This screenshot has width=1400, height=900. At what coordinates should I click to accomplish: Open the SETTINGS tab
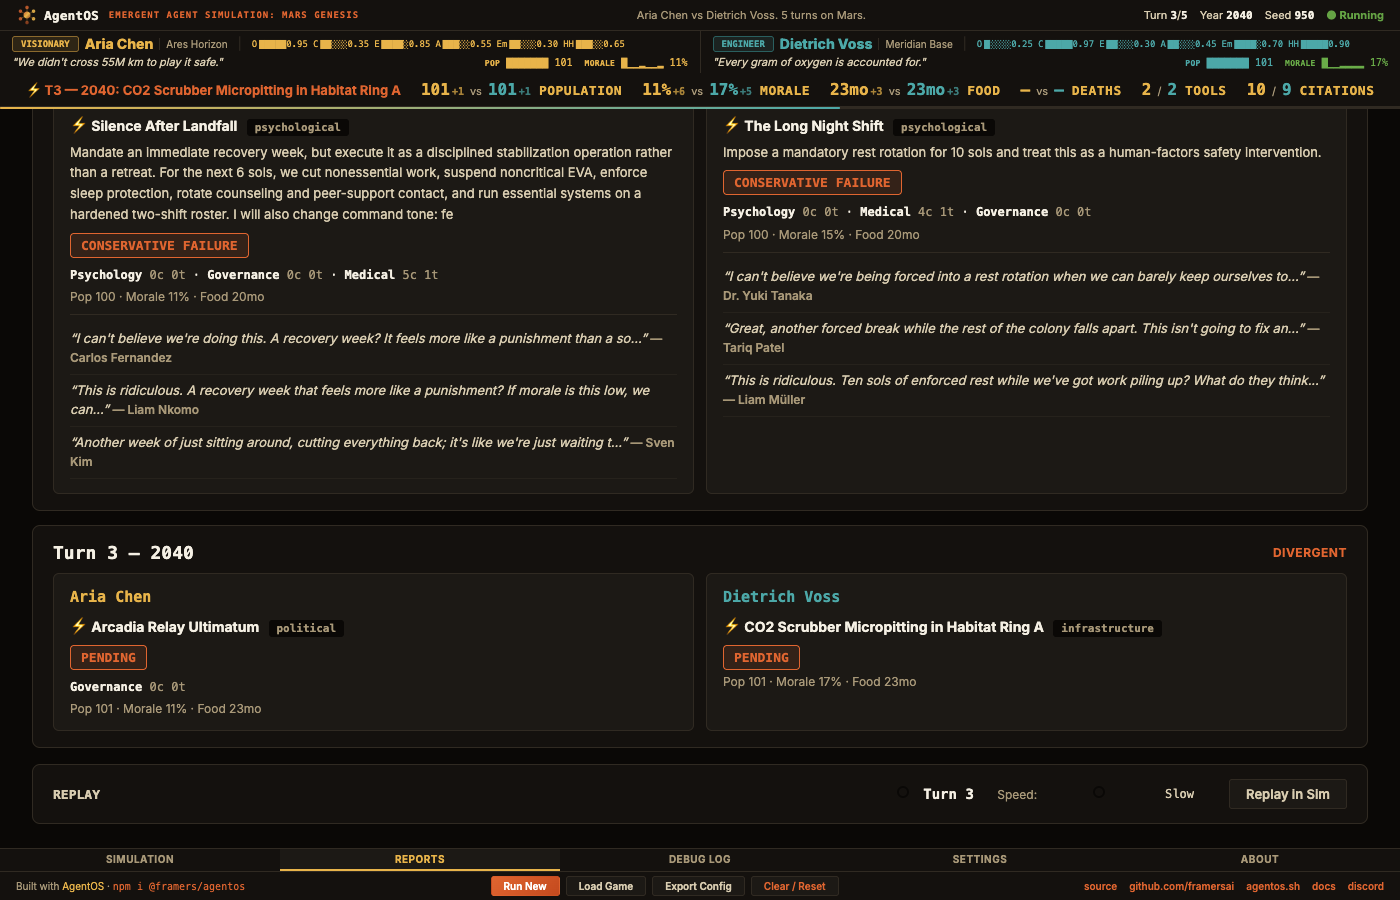(x=979, y=859)
